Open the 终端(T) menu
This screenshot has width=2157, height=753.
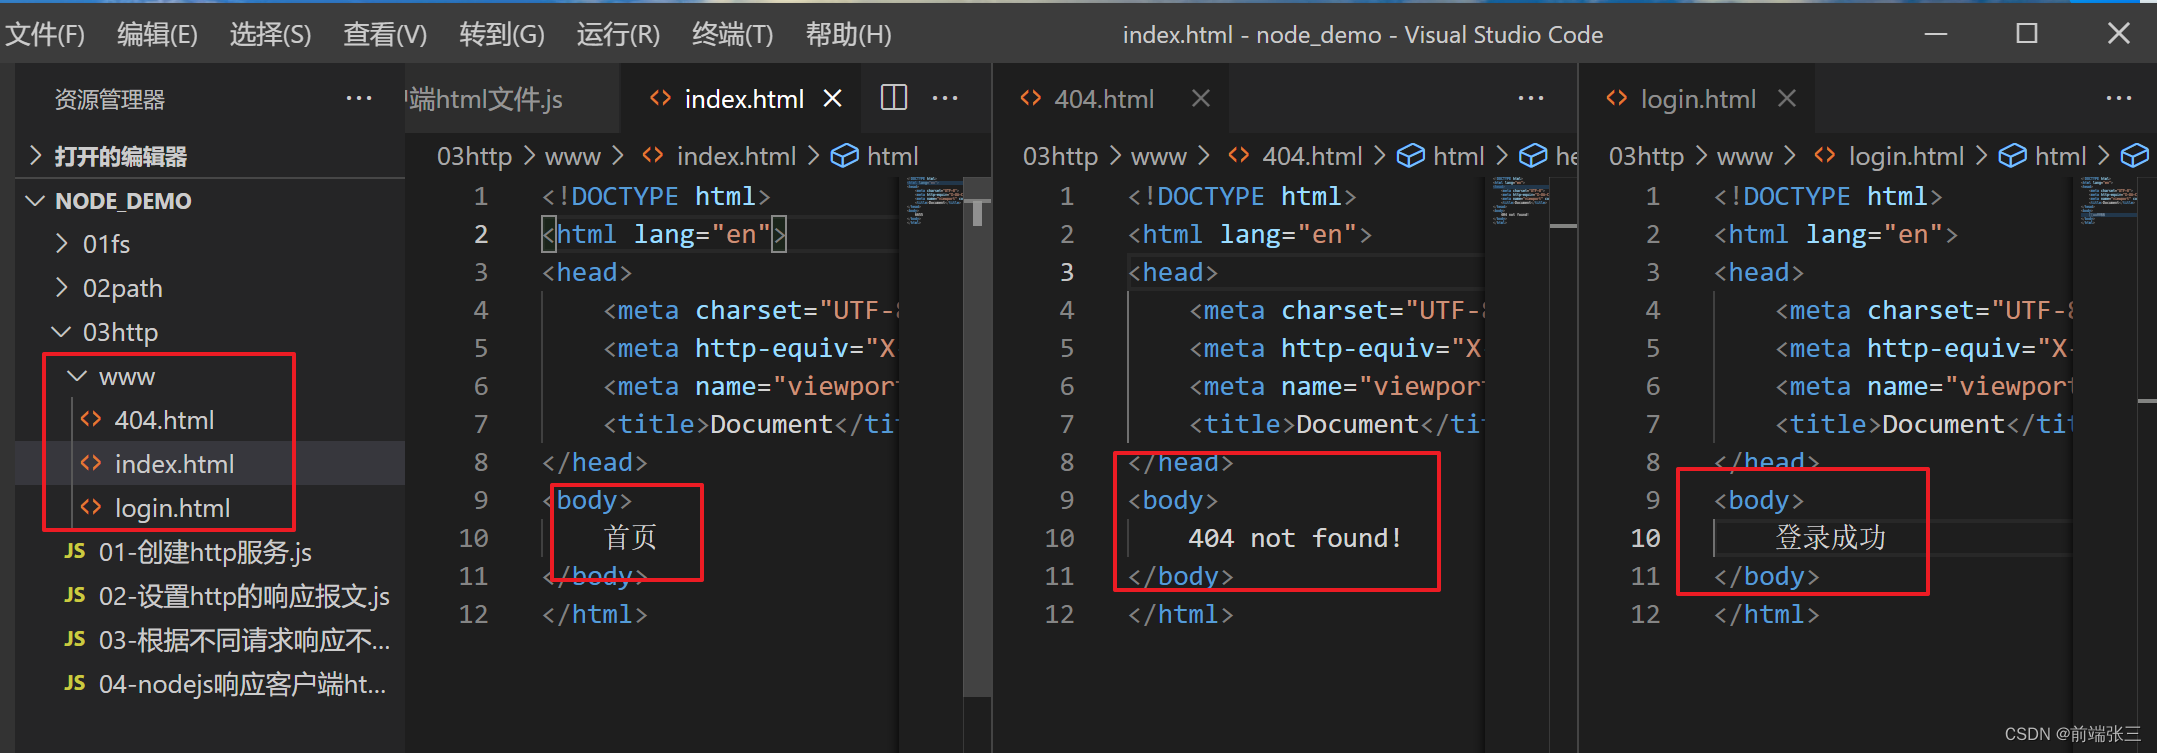[732, 35]
